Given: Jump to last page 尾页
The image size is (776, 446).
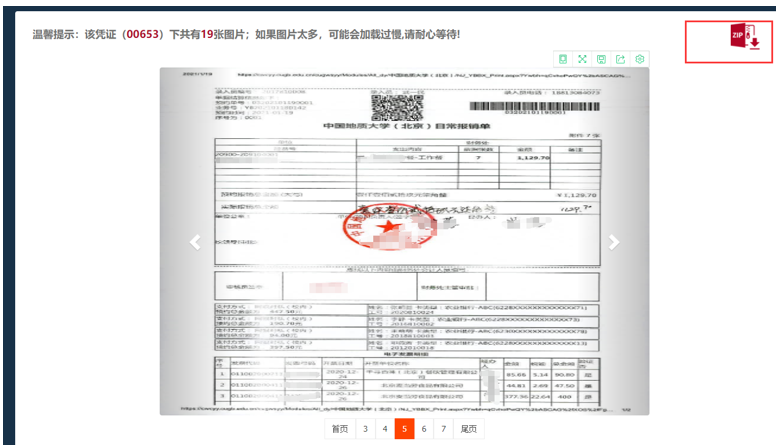Looking at the screenshot, I should coord(469,429).
